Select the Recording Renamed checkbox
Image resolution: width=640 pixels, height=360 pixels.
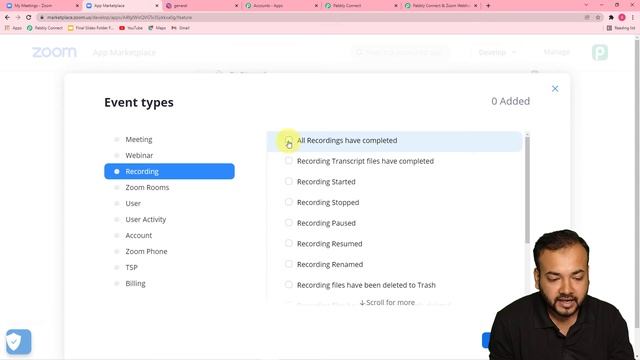(289, 264)
